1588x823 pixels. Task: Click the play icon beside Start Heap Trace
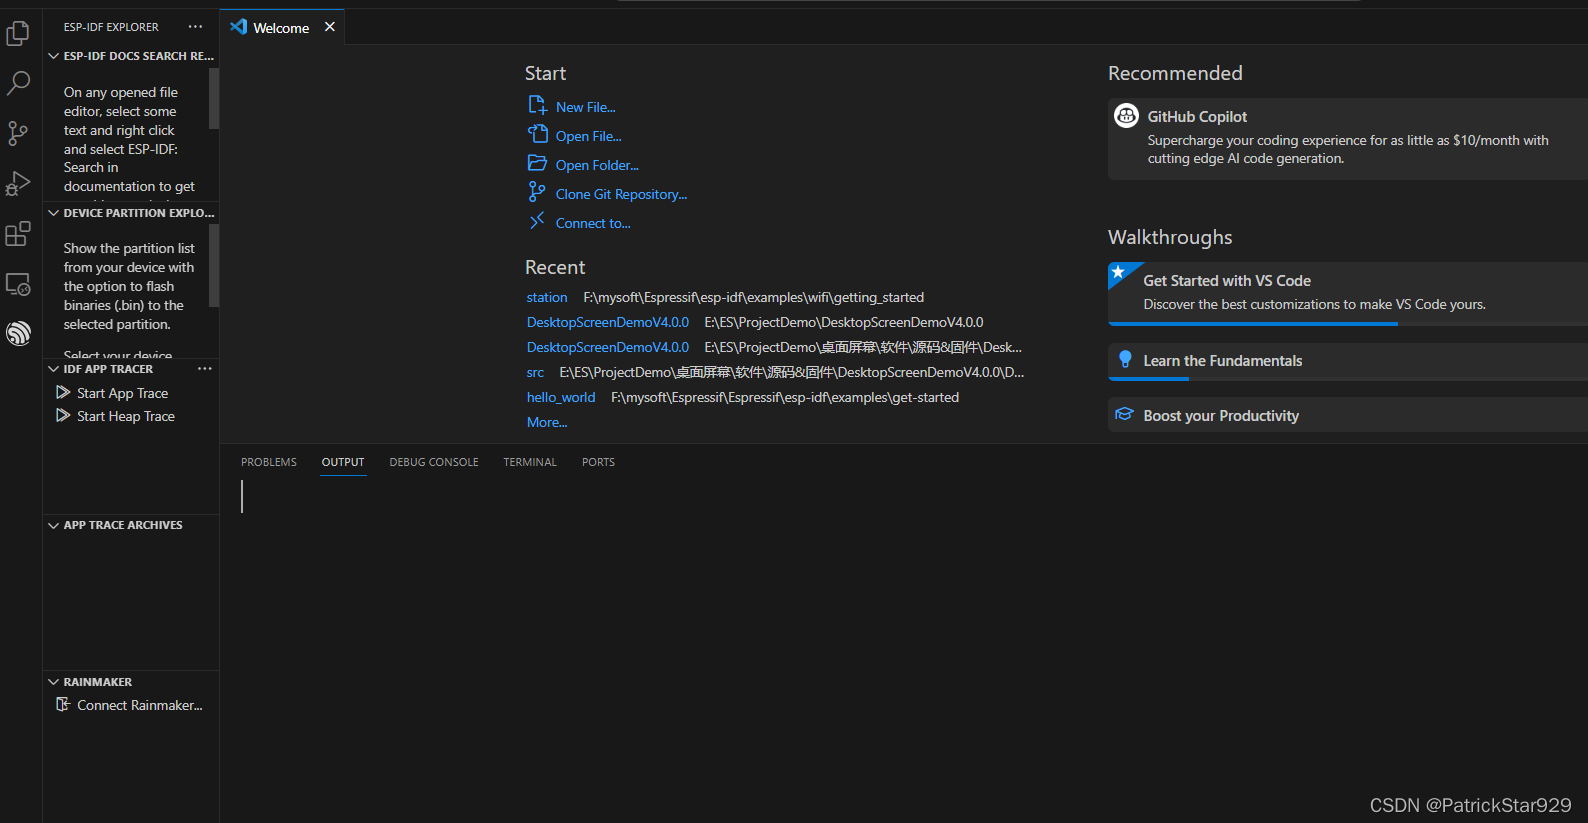pos(63,415)
